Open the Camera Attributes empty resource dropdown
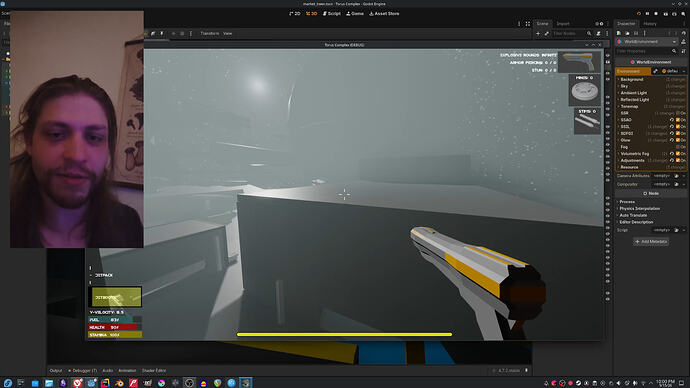 click(x=683, y=176)
